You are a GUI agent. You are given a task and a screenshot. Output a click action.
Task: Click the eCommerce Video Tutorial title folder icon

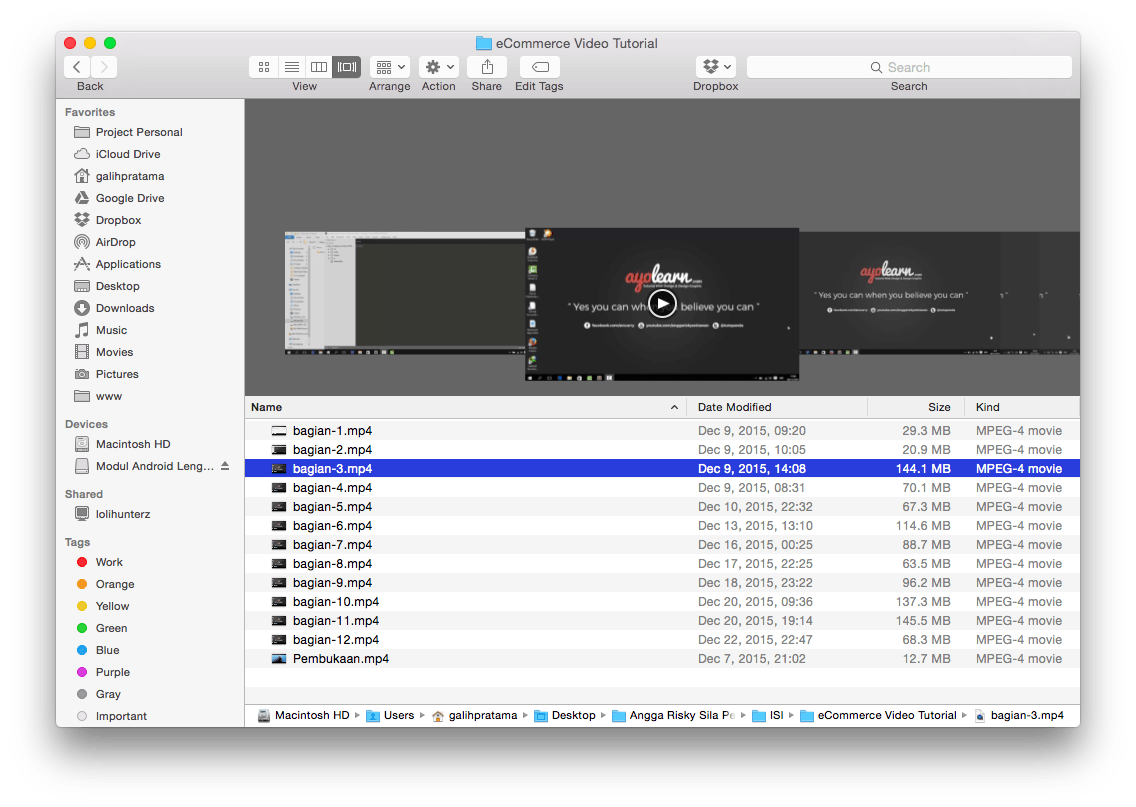483,43
